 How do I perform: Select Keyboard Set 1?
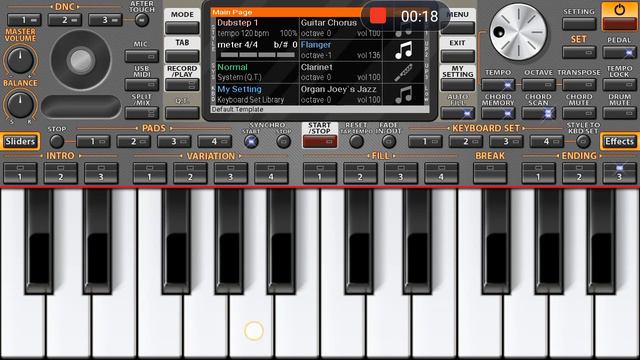[425, 142]
